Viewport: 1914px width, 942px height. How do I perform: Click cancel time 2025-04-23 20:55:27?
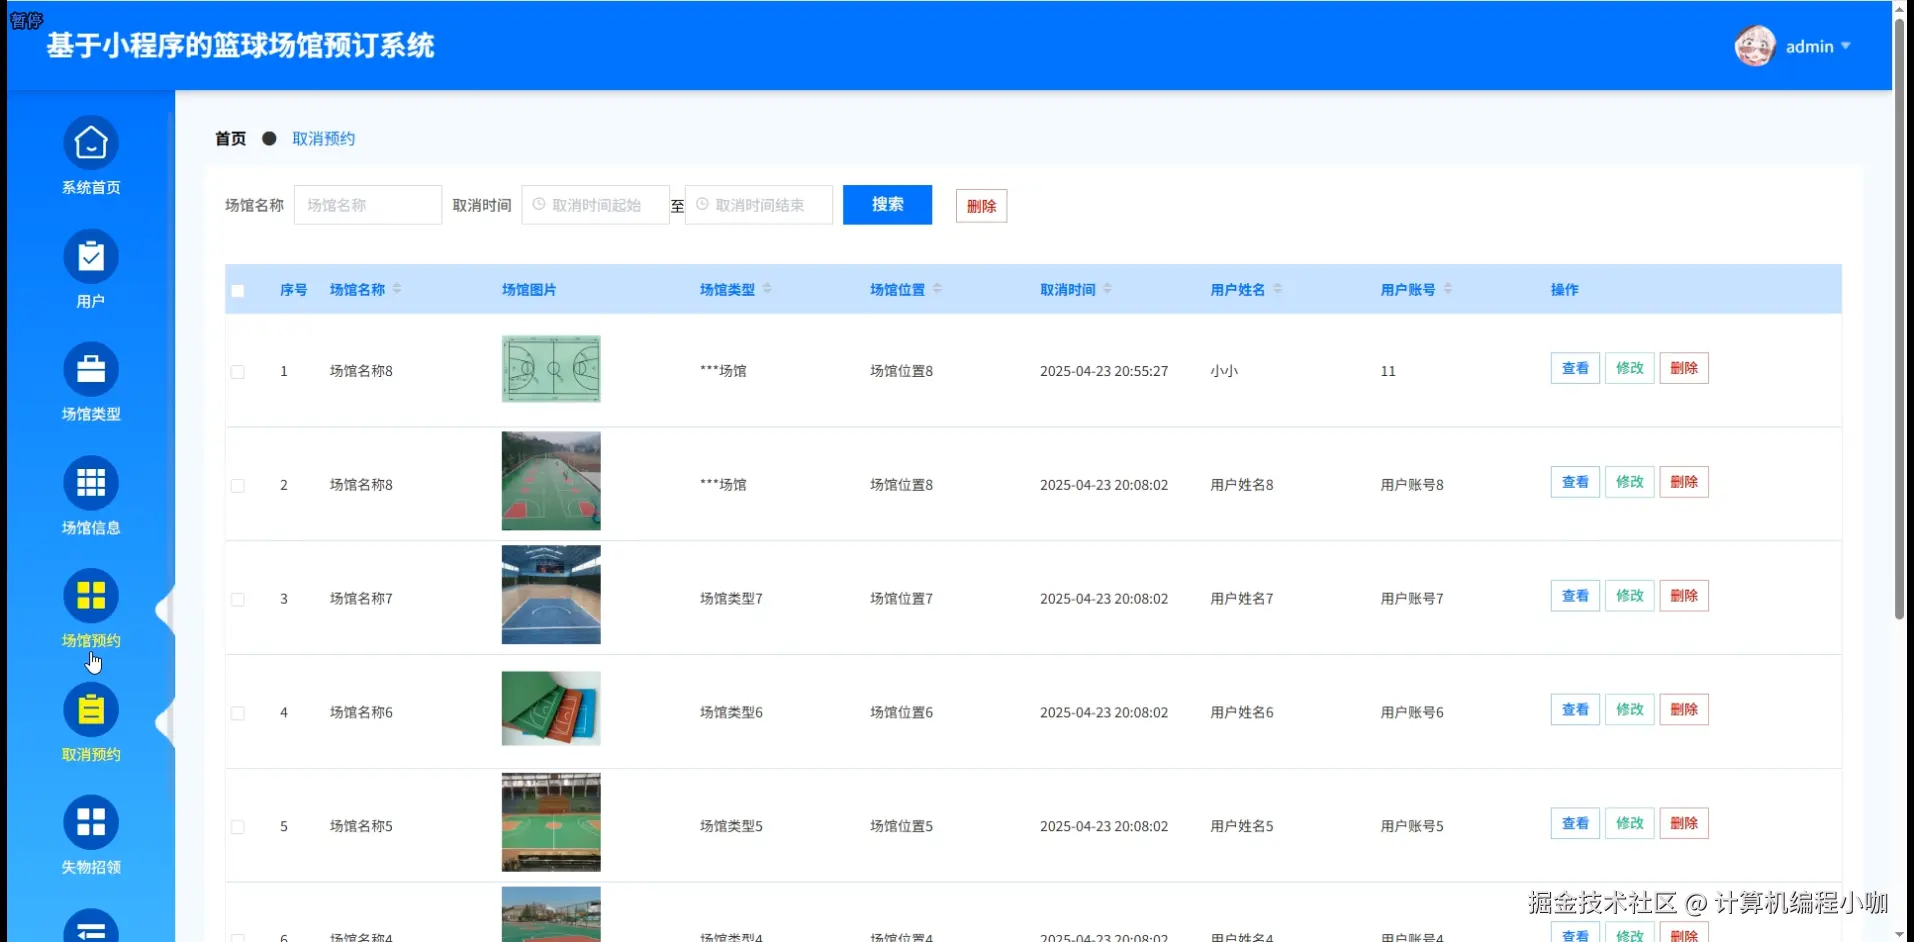1104,371
